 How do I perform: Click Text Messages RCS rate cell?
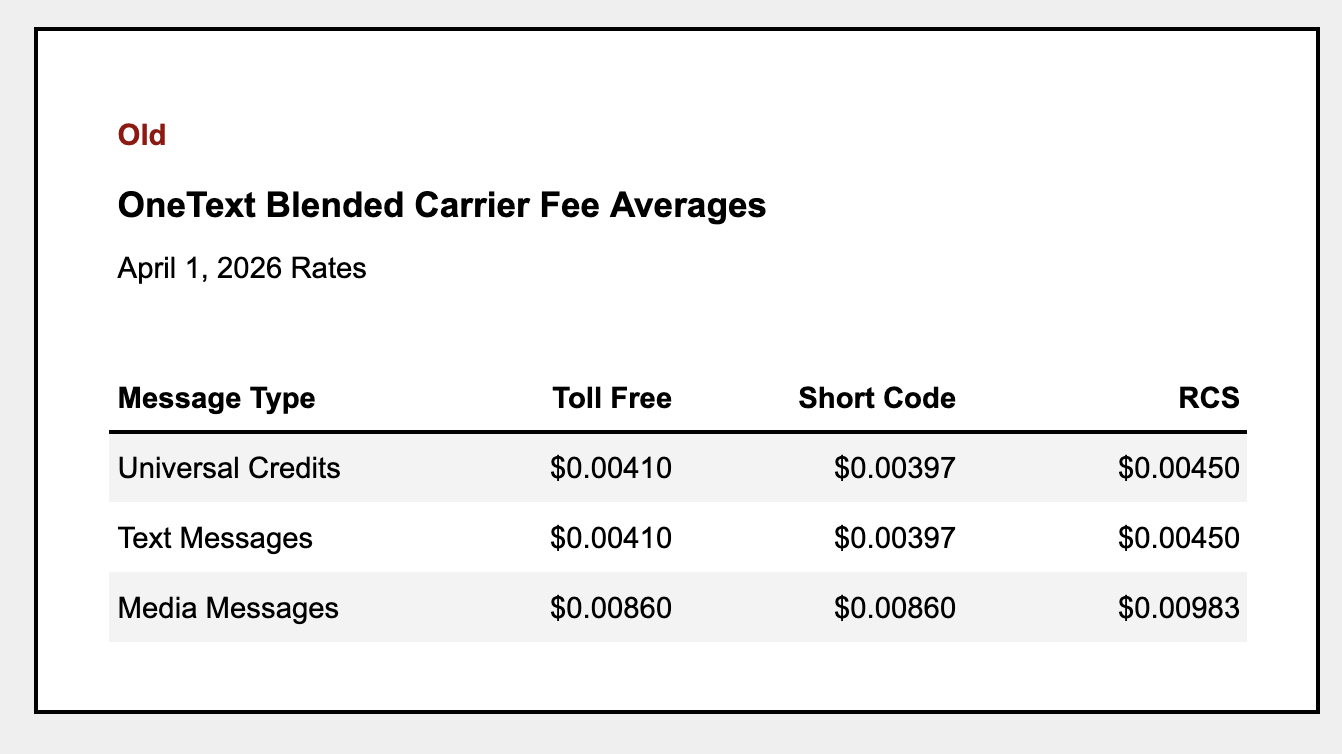tap(1179, 538)
